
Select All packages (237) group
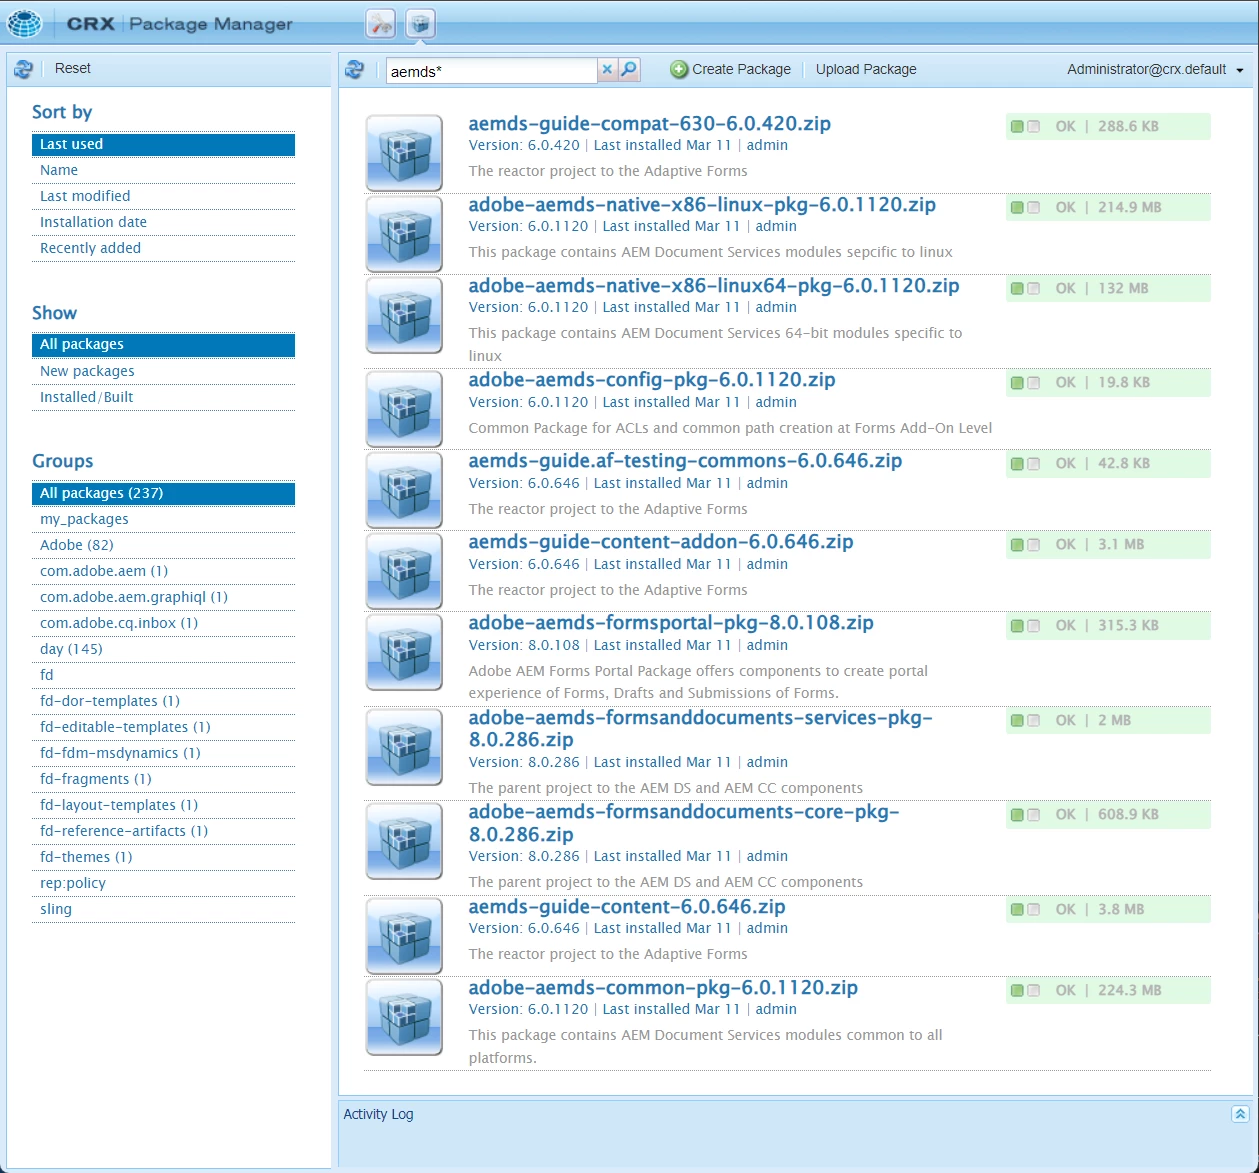click(x=163, y=493)
